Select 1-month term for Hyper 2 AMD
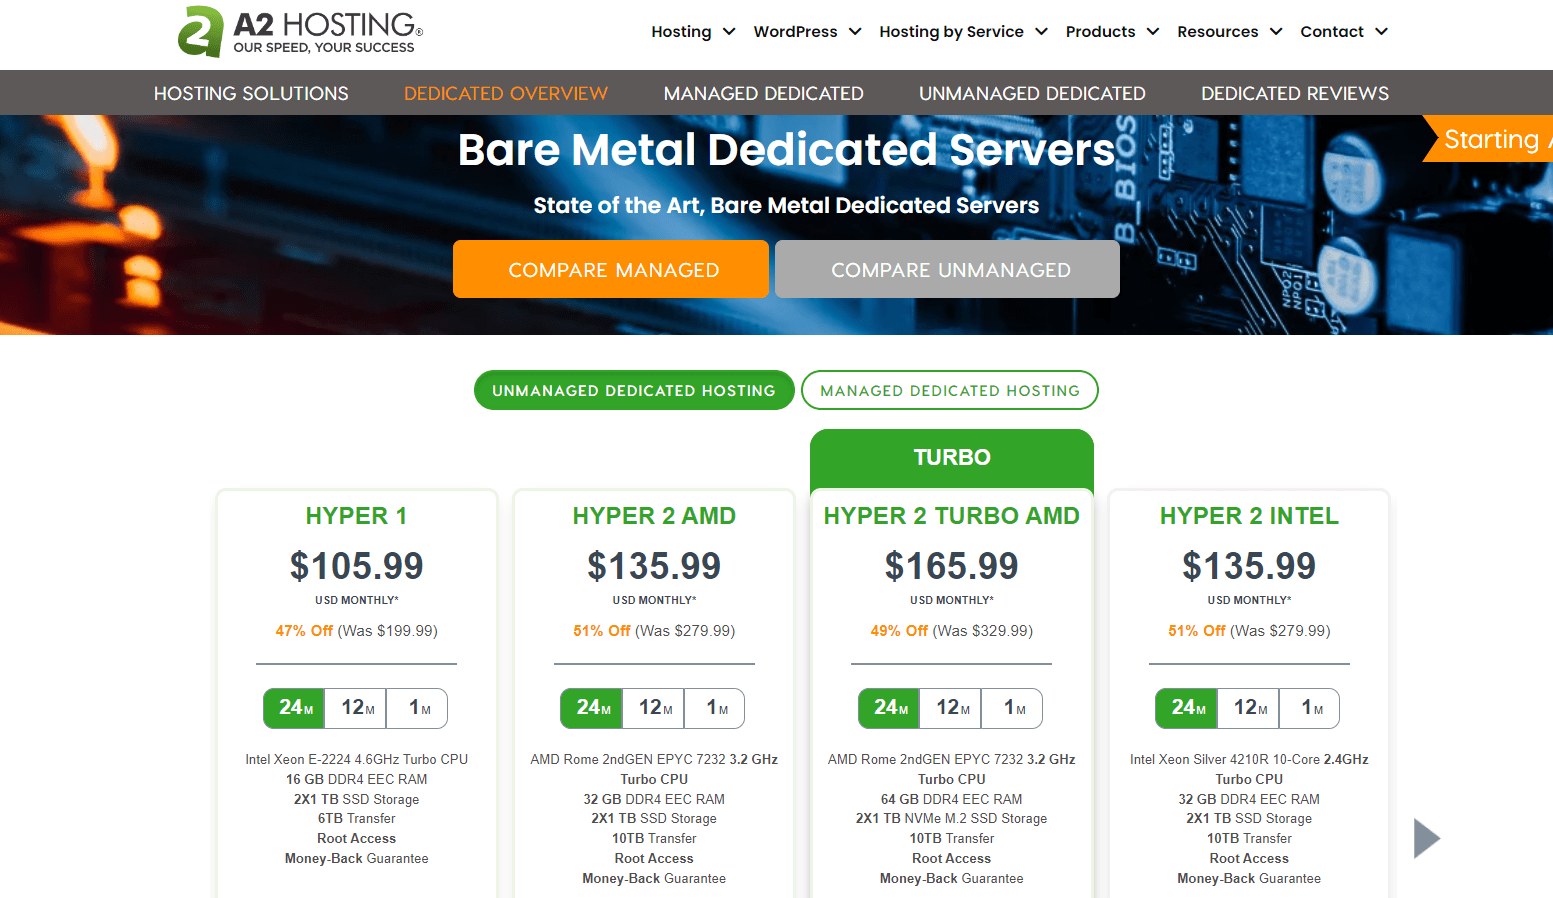The height and width of the screenshot is (898, 1553). (715, 708)
